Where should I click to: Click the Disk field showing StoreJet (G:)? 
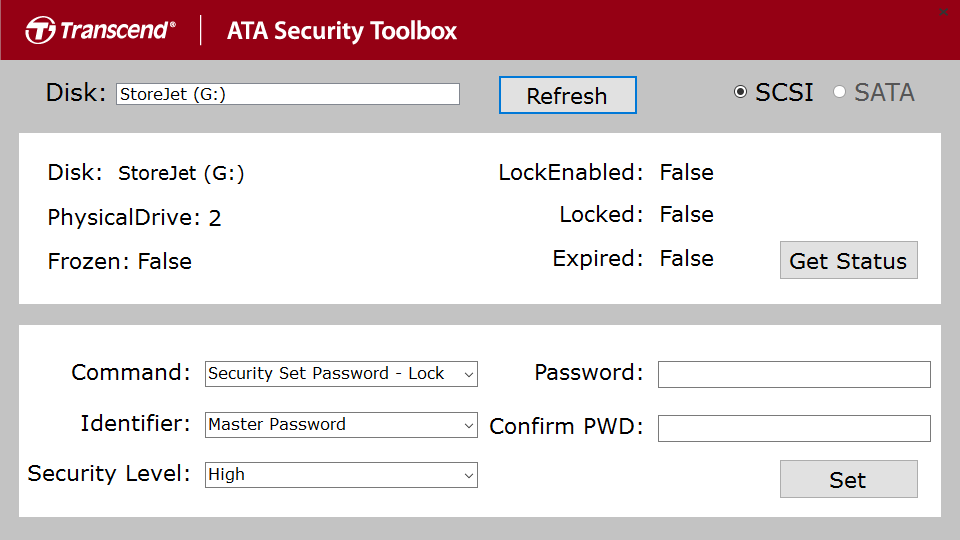[x=288, y=94]
